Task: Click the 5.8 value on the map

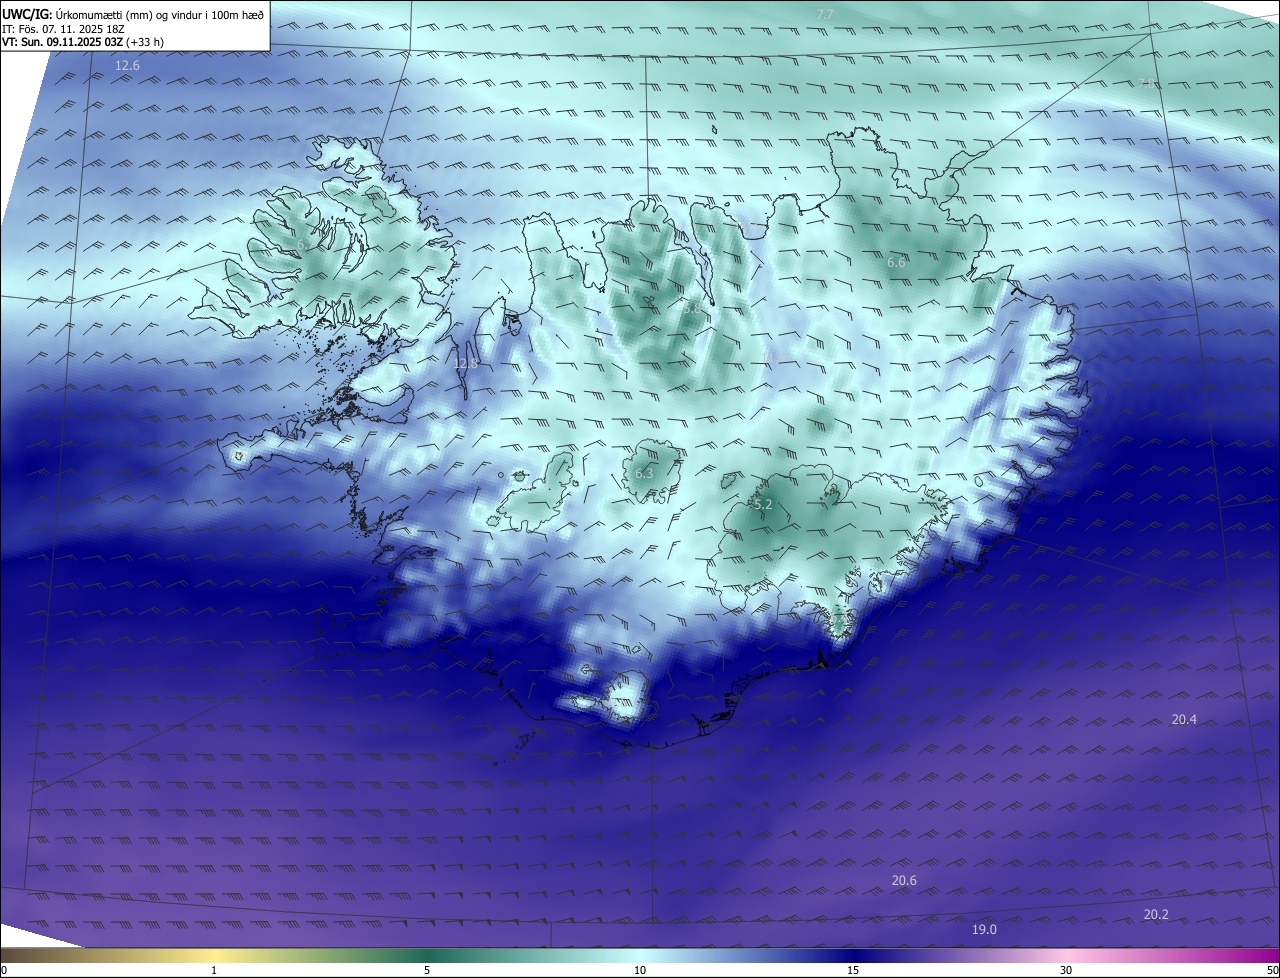Action: [x=692, y=310]
